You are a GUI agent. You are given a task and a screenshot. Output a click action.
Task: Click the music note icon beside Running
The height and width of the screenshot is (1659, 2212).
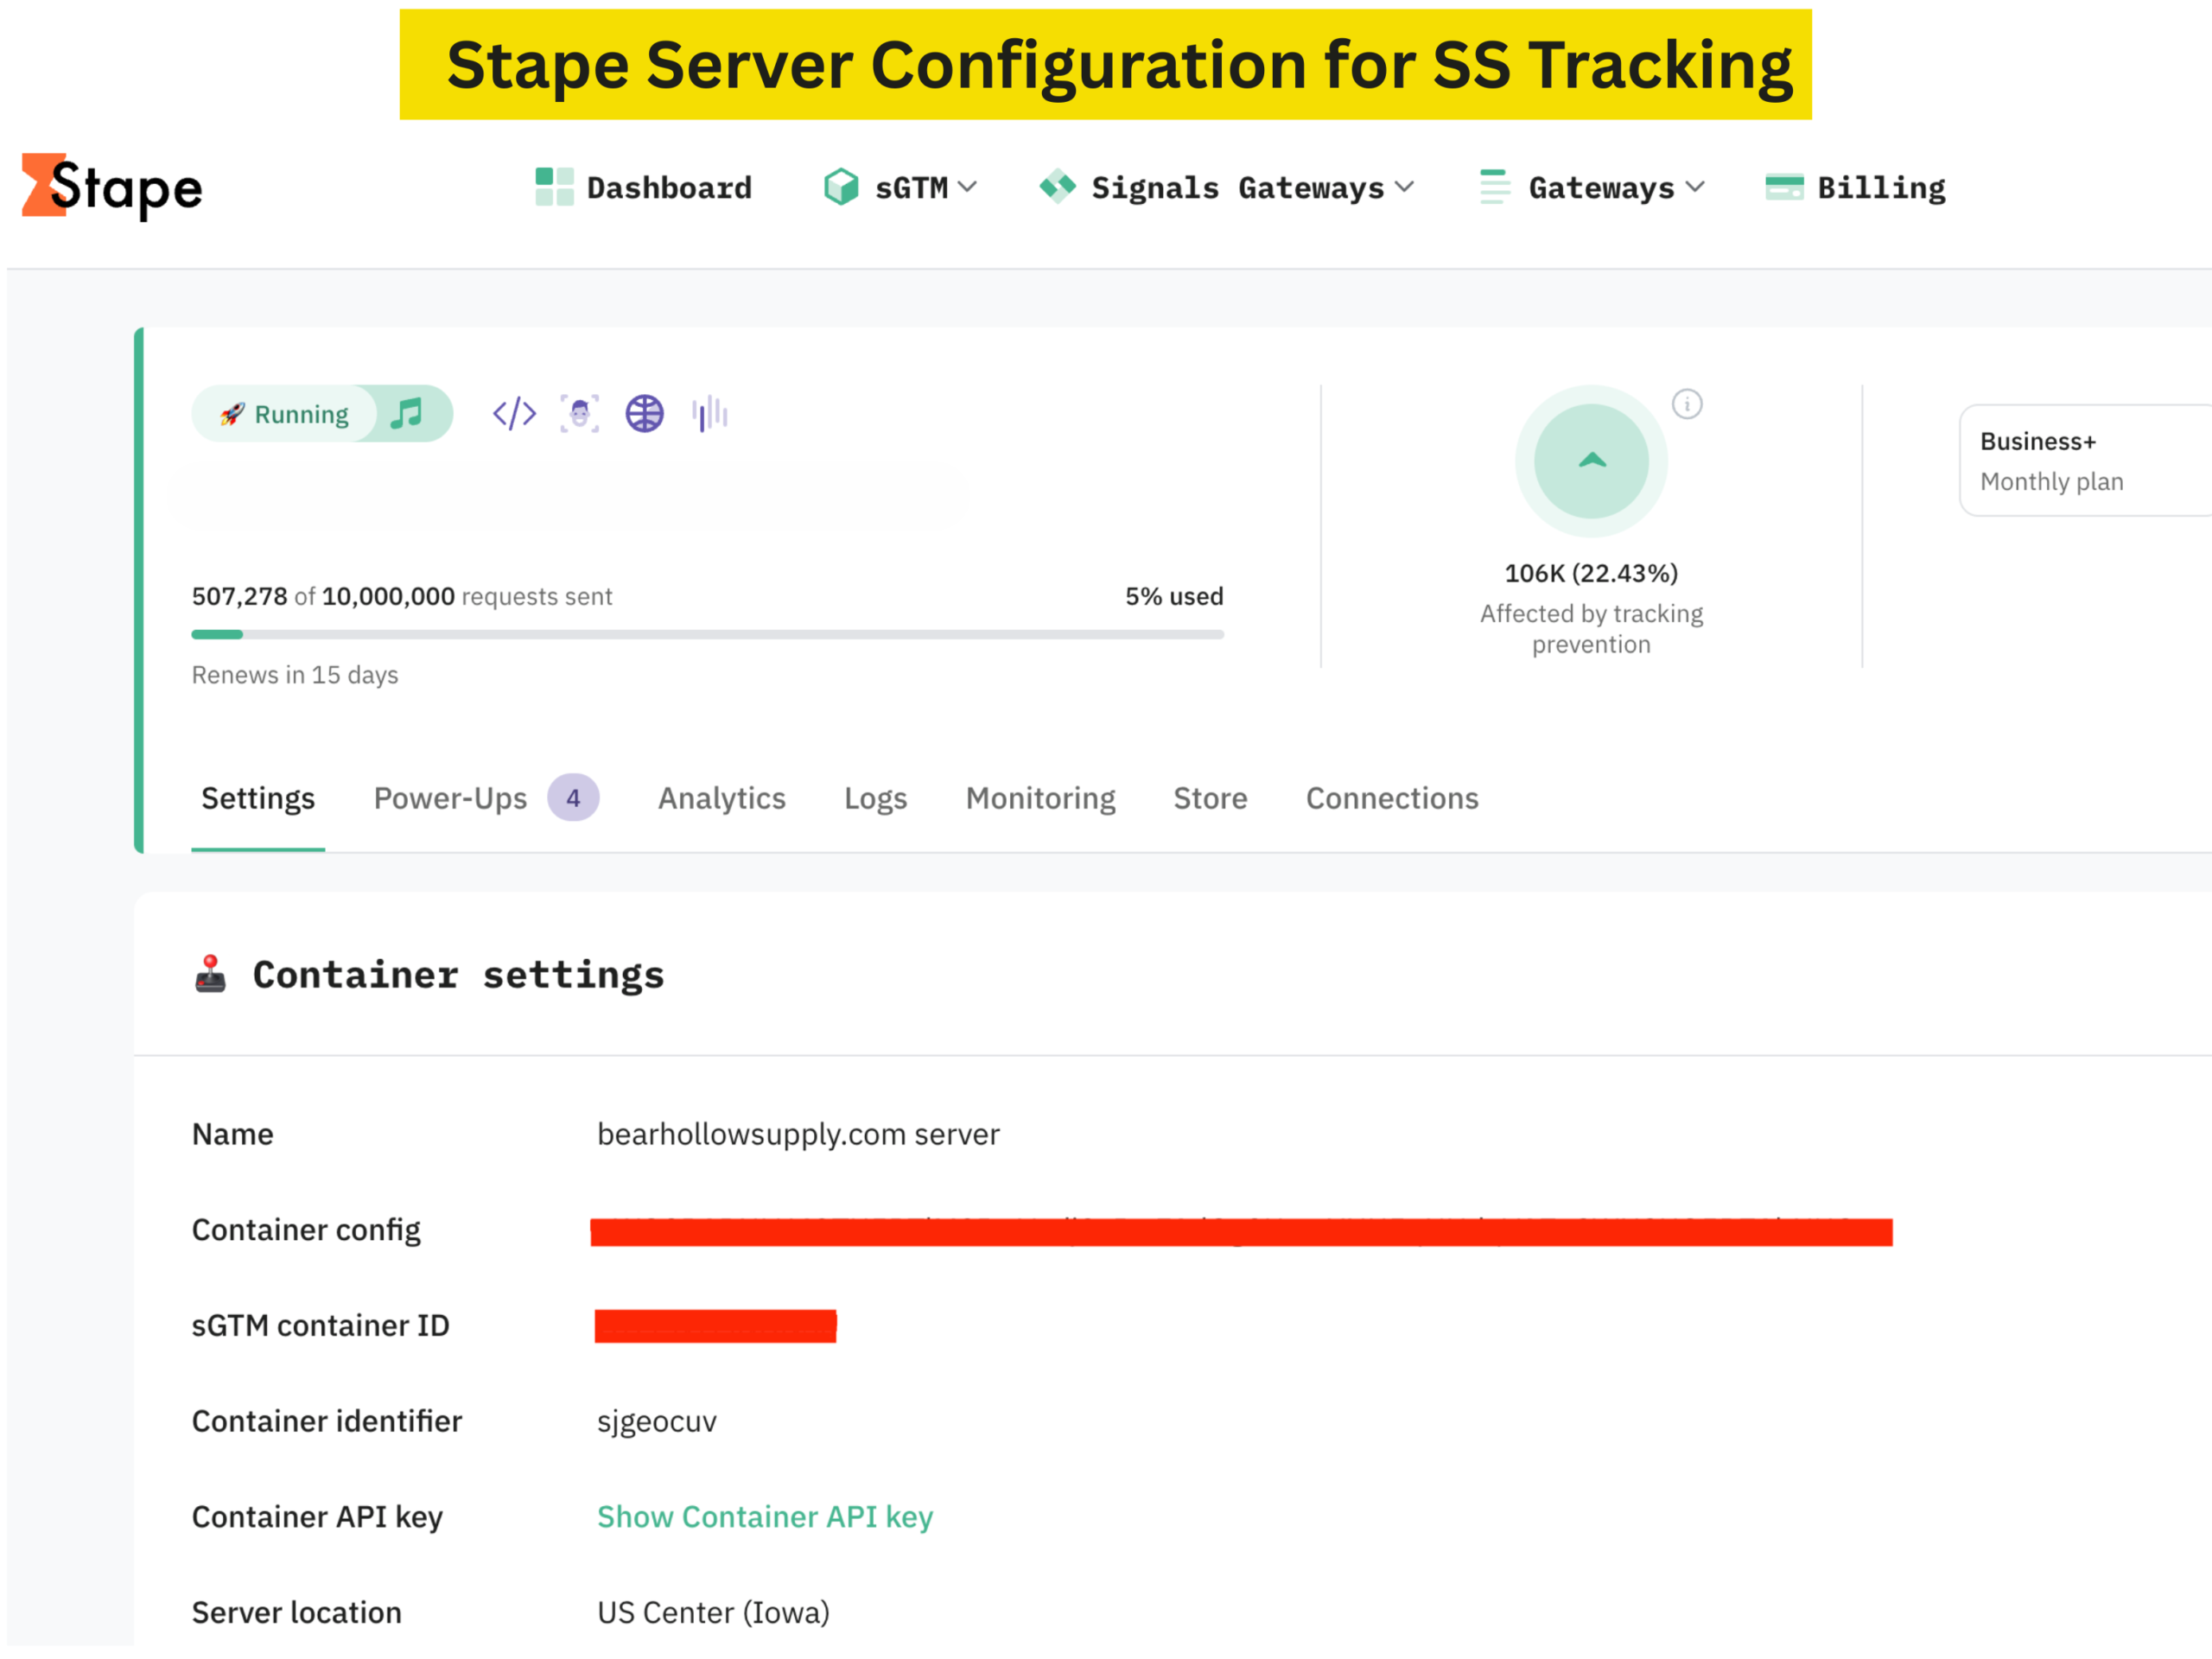point(407,413)
